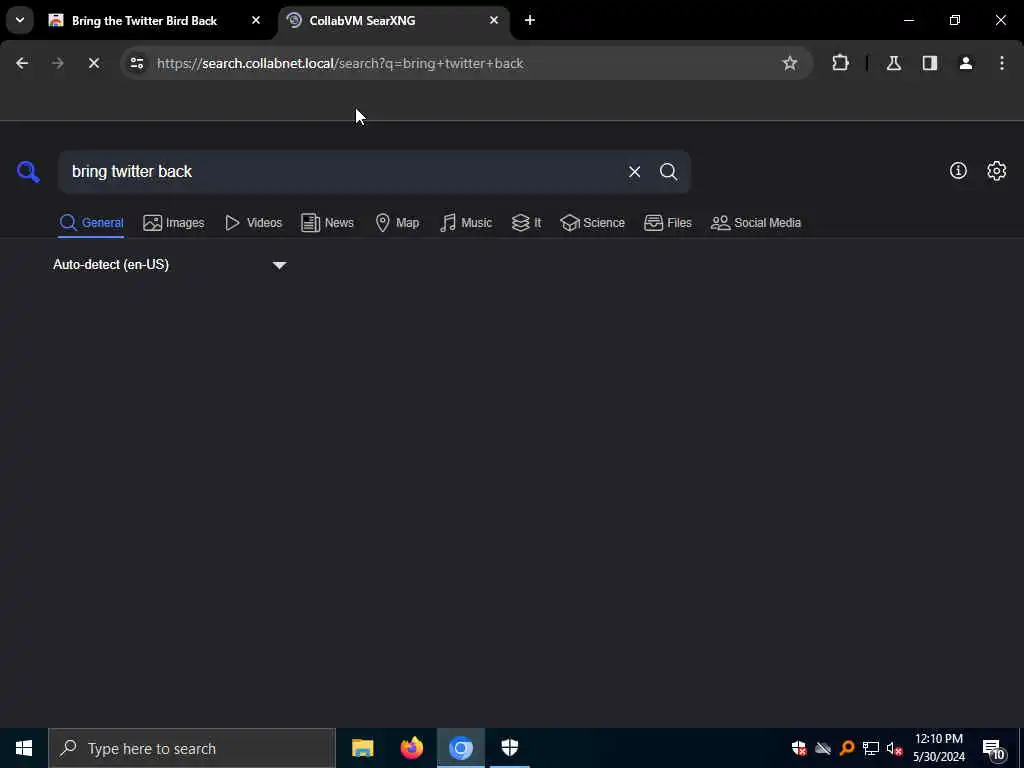Open Chrome Labs flask icon

(x=893, y=63)
